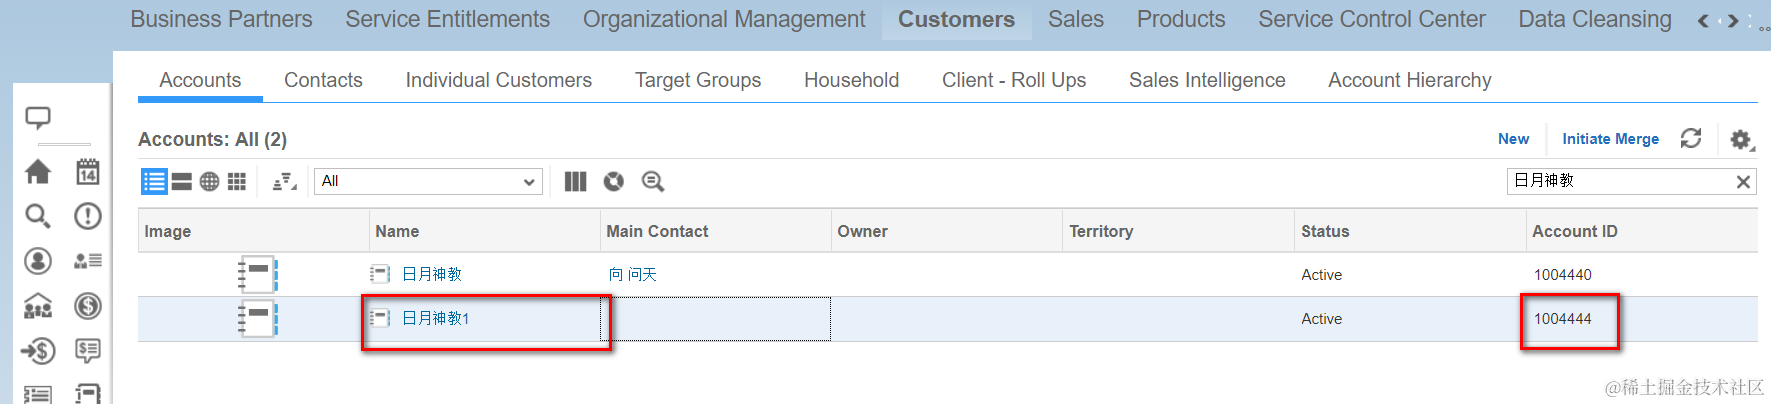
Task: Click the Home icon in the sidebar
Action: [x=38, y=172]
